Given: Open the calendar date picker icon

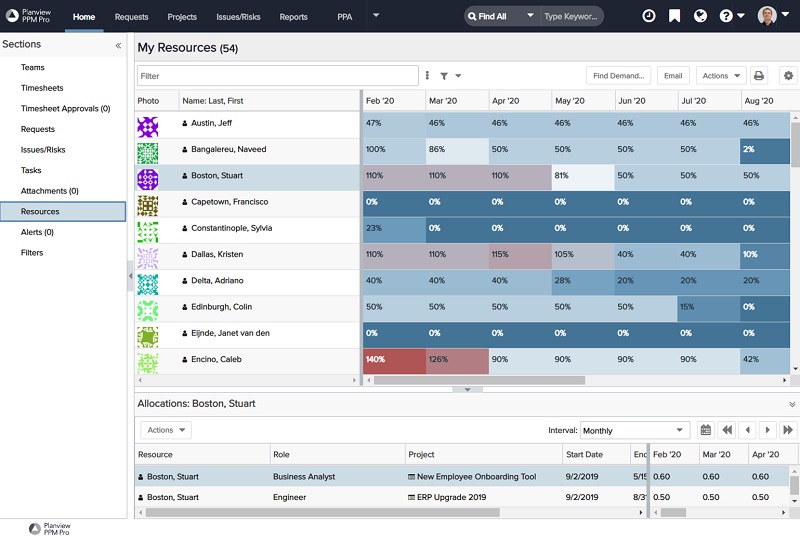Looking at the screenshot, I should click(706, 430).
